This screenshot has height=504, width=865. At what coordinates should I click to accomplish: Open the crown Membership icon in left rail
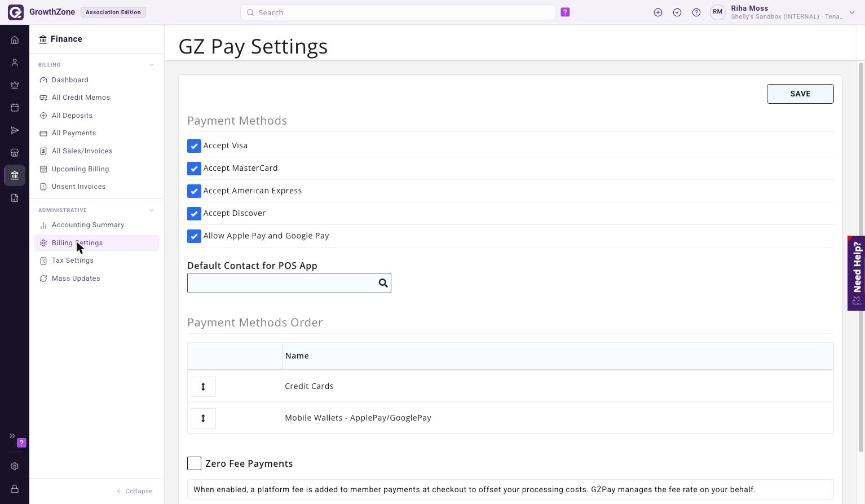click(x=15, y=85)
